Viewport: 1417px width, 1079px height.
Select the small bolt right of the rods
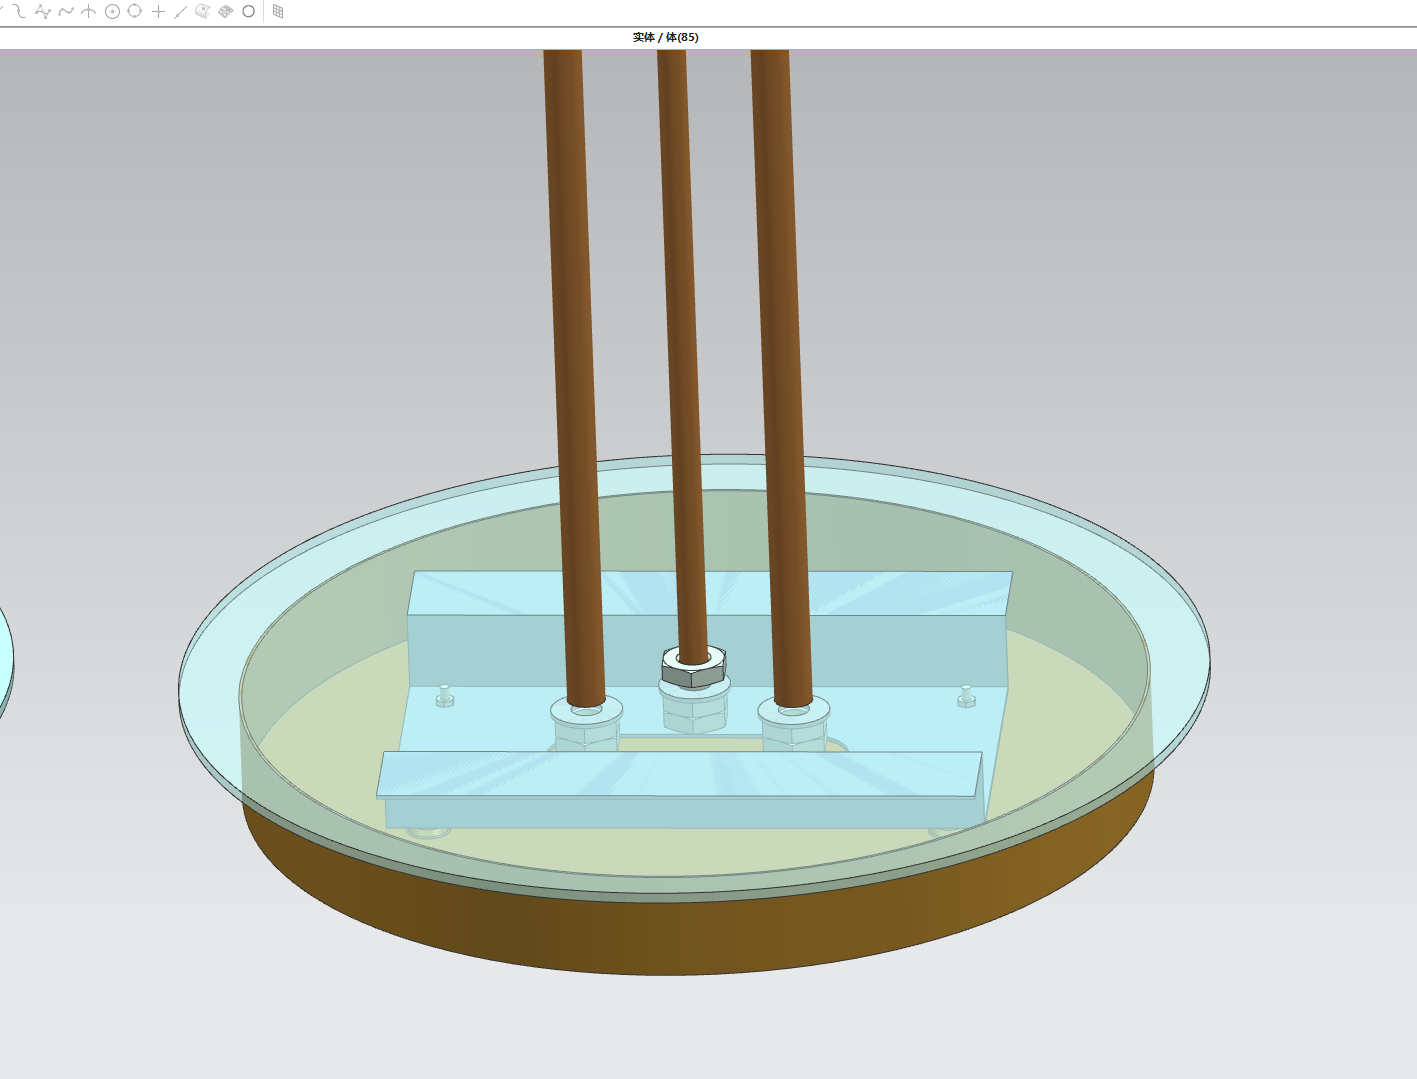966,696
